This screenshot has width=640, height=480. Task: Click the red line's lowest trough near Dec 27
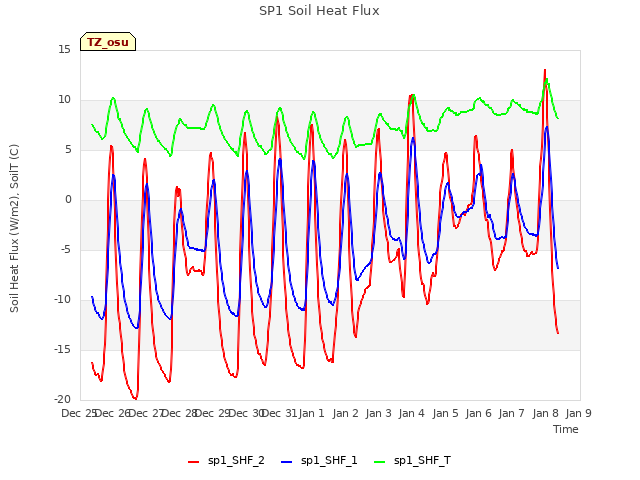point(135,398)
